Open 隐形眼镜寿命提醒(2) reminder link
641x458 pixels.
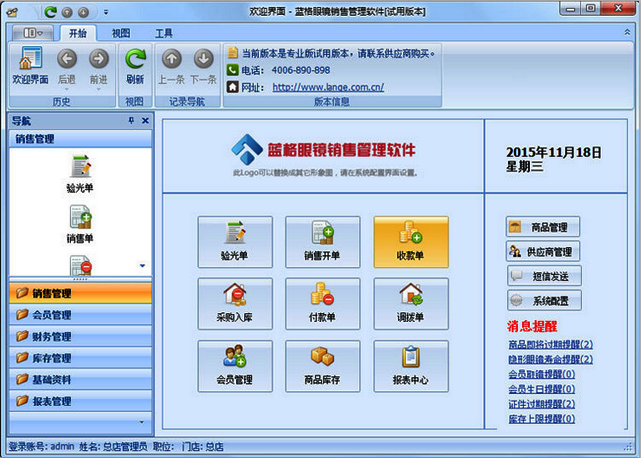550,359
